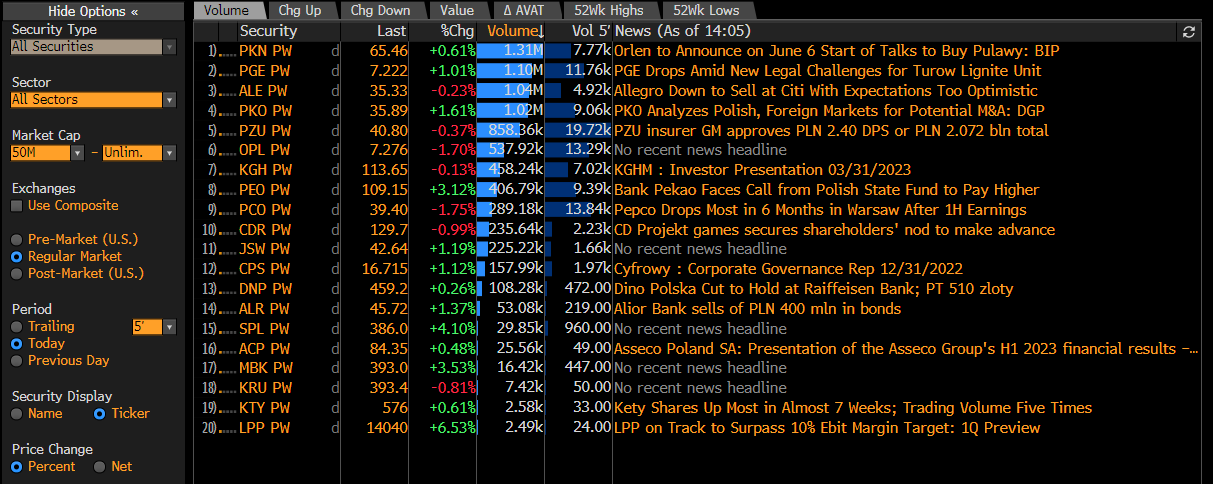Image resolution: width=1213 pixels, height=484 pixels.
Task: Open the LPP PW security
Action: [265, 428]
